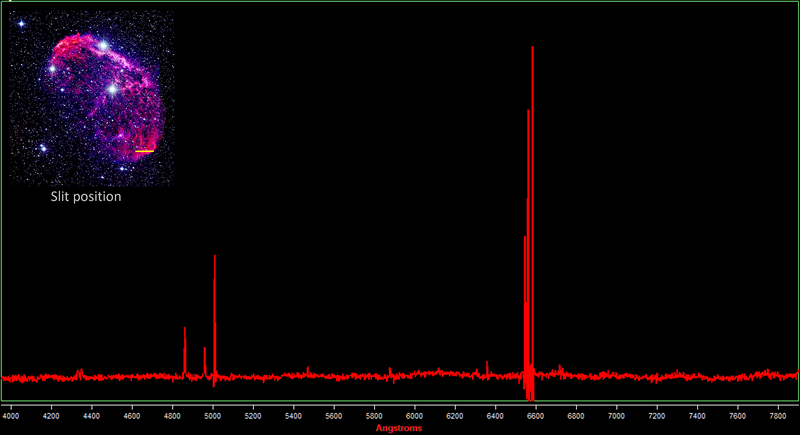
Task: Select the 7000 wavelength axis label
Action: [x=616, y=414]
